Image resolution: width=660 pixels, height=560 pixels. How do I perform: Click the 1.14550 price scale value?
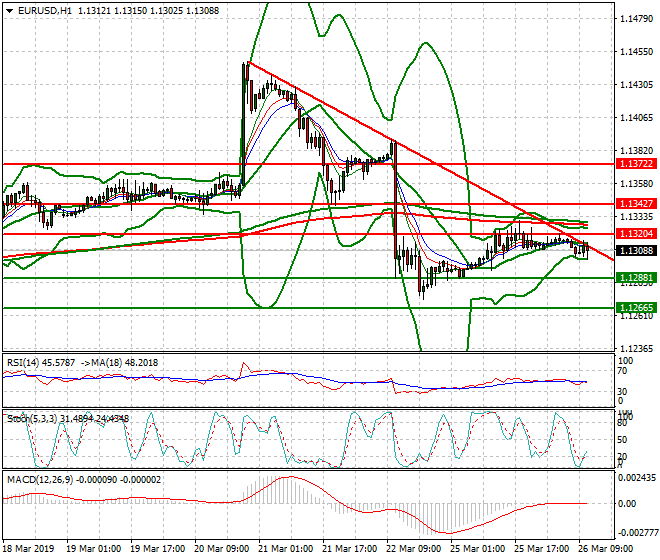click(636, 52)
